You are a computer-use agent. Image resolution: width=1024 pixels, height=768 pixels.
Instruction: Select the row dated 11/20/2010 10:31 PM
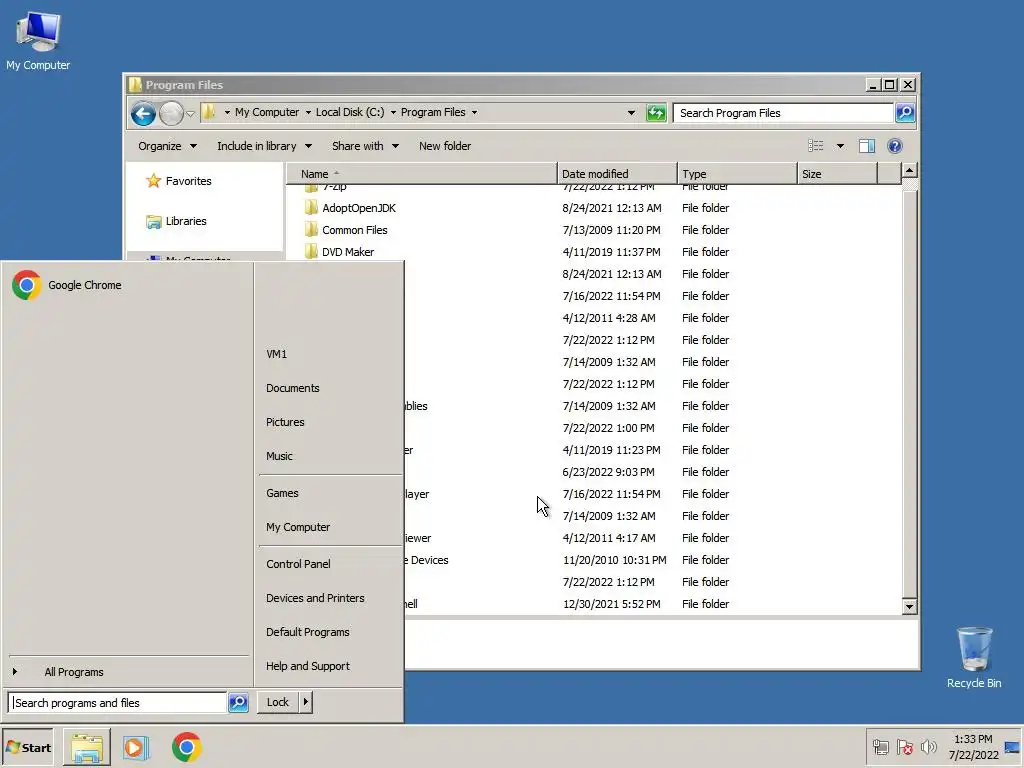(x=594, y=560)
